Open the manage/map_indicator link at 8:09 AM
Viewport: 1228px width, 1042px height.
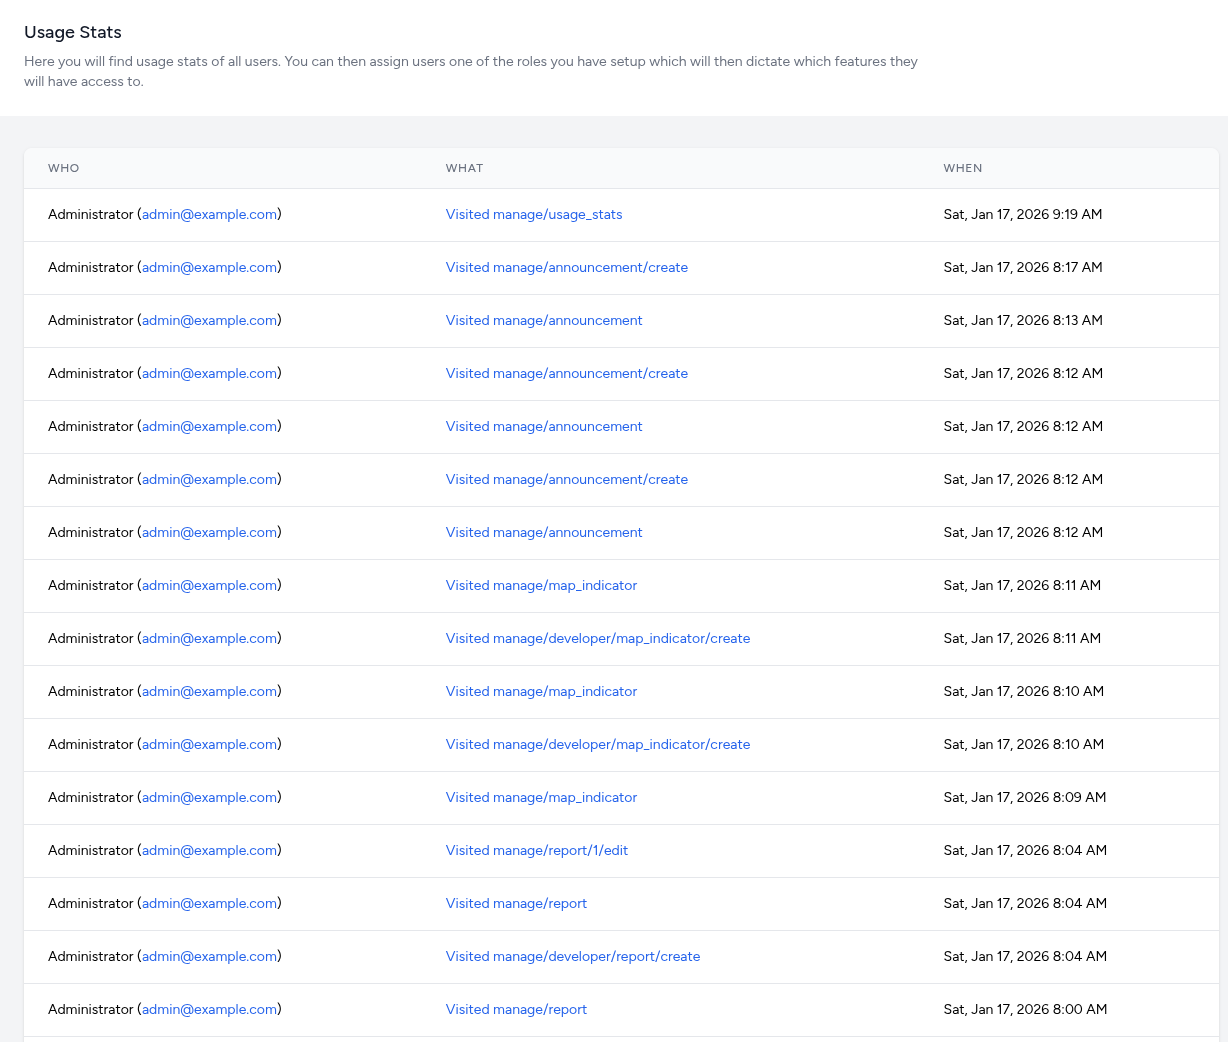coord(541,797)
